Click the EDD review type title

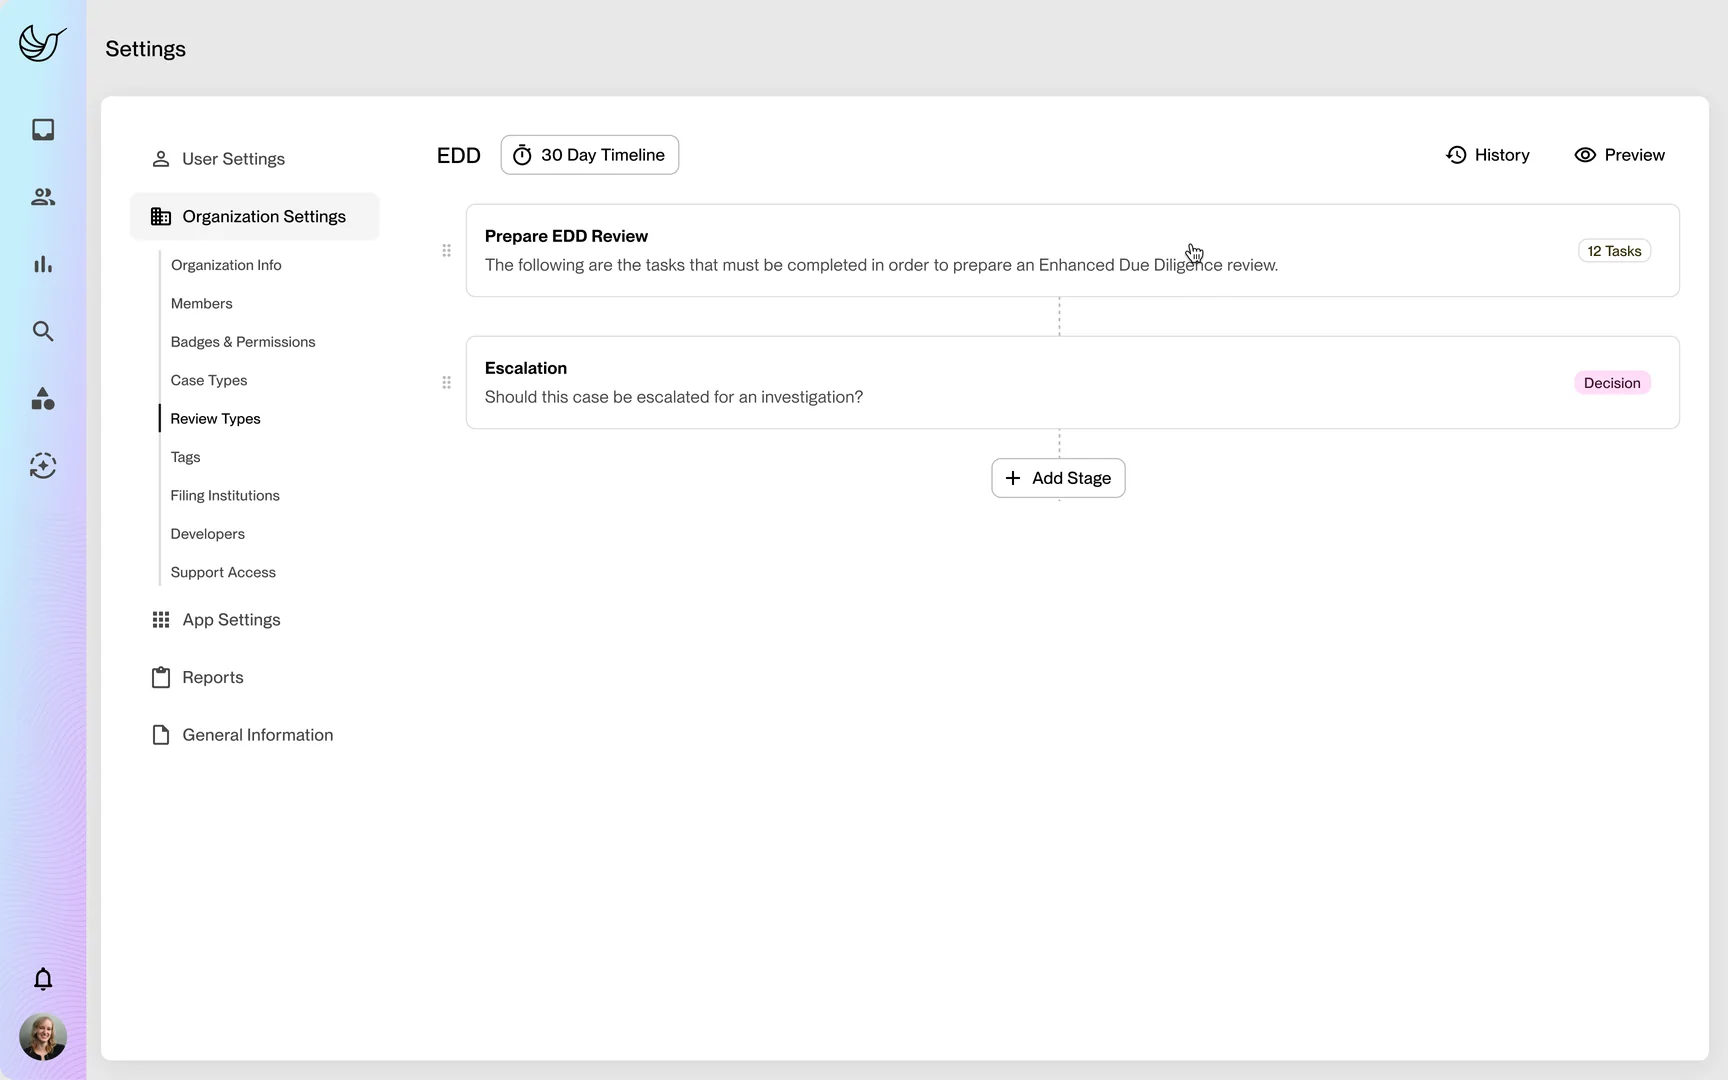click(459, 156)
